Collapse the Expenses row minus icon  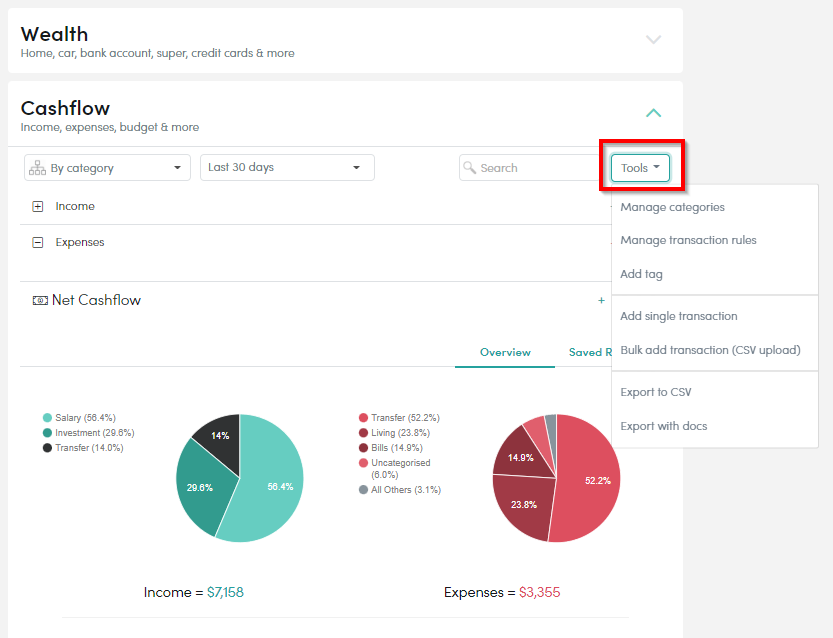click(38, 243)
